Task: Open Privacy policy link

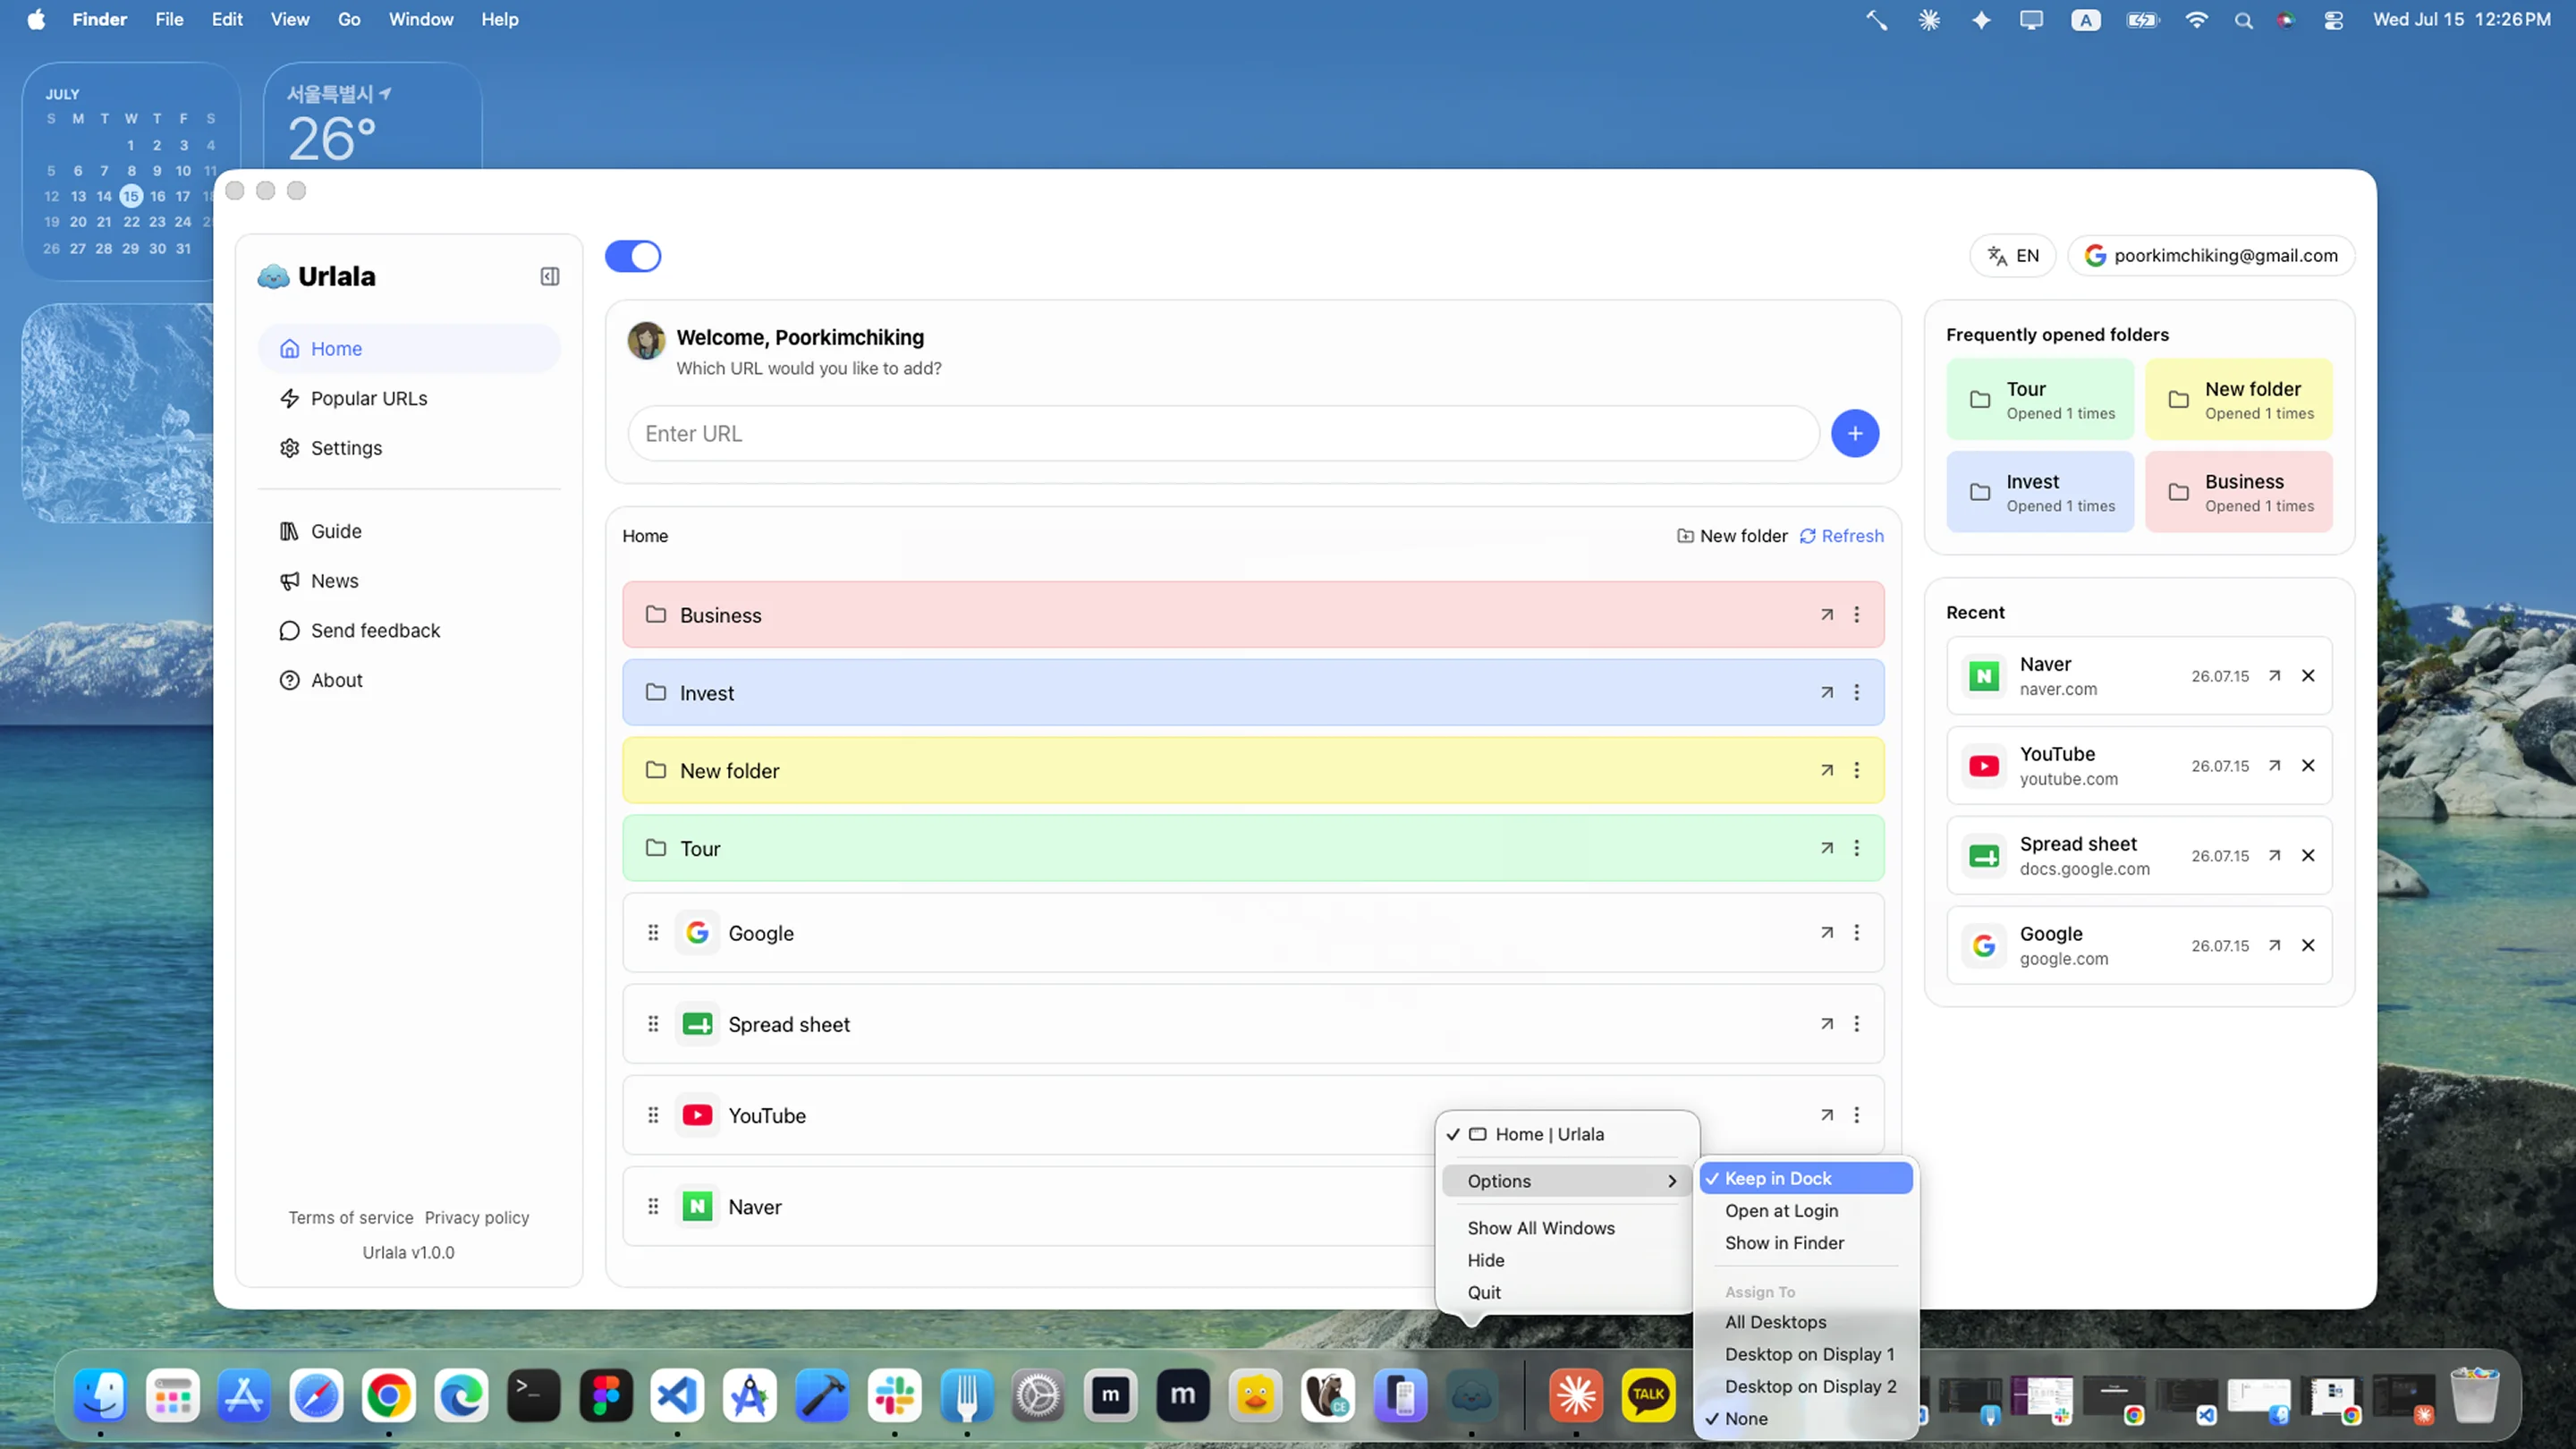Action: tap(477, 1218)
